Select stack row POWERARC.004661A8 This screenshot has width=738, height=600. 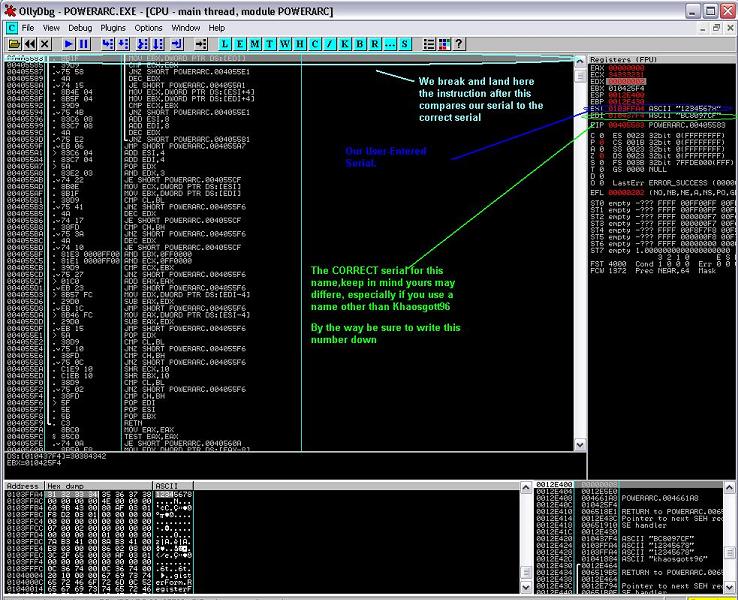(x=629, y=498)
